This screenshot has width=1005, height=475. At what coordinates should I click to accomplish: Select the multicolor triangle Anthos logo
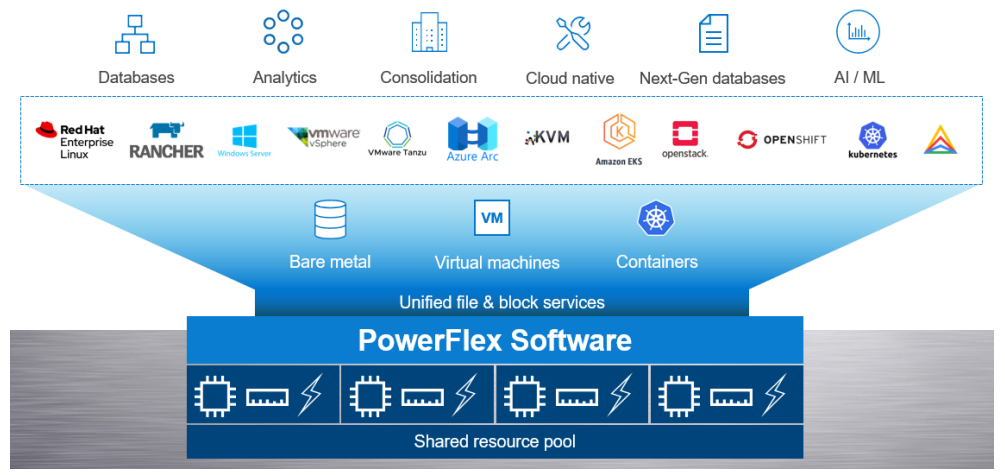(940, 140)
